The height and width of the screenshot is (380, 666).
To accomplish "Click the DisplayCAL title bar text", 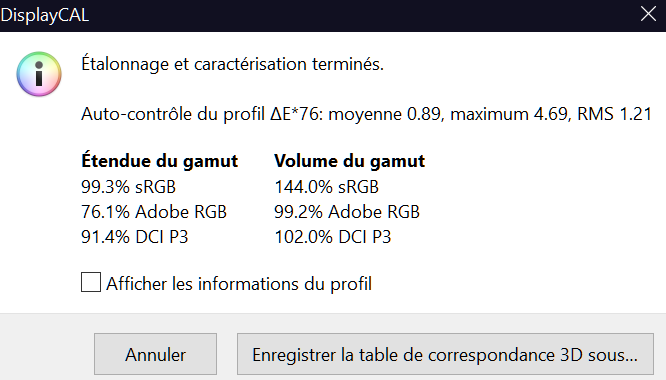I will pyautogui.click(x=45, y=15).
